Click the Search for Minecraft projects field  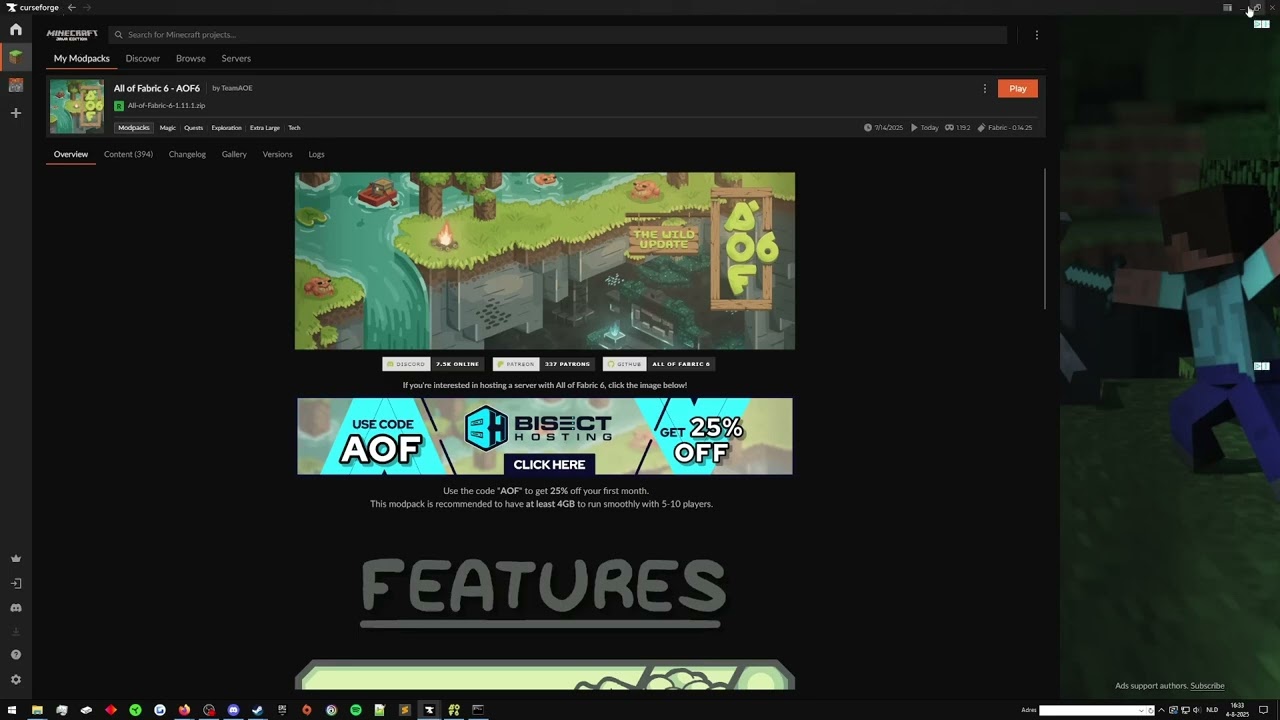557,35
